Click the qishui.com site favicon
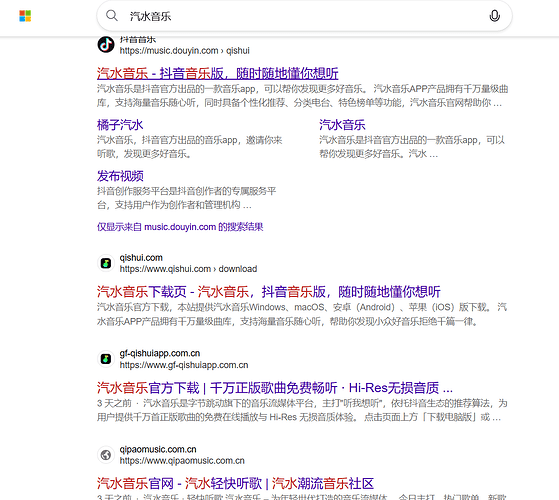This screenshot has width=559, height=500. [x=106, y=263]
